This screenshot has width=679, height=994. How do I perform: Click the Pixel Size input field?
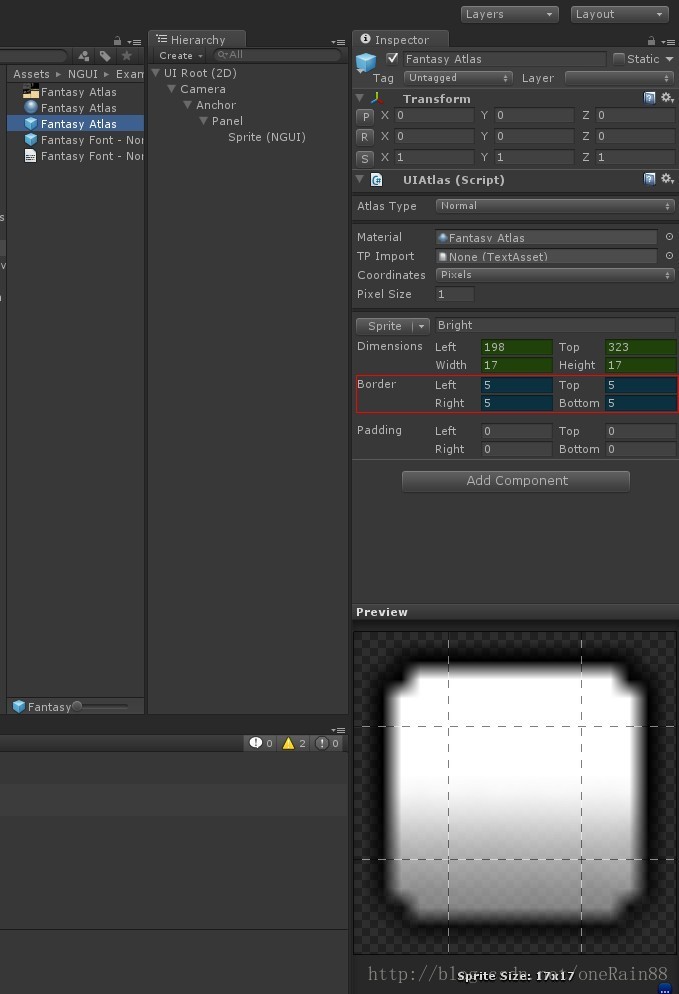click(455, 294)
